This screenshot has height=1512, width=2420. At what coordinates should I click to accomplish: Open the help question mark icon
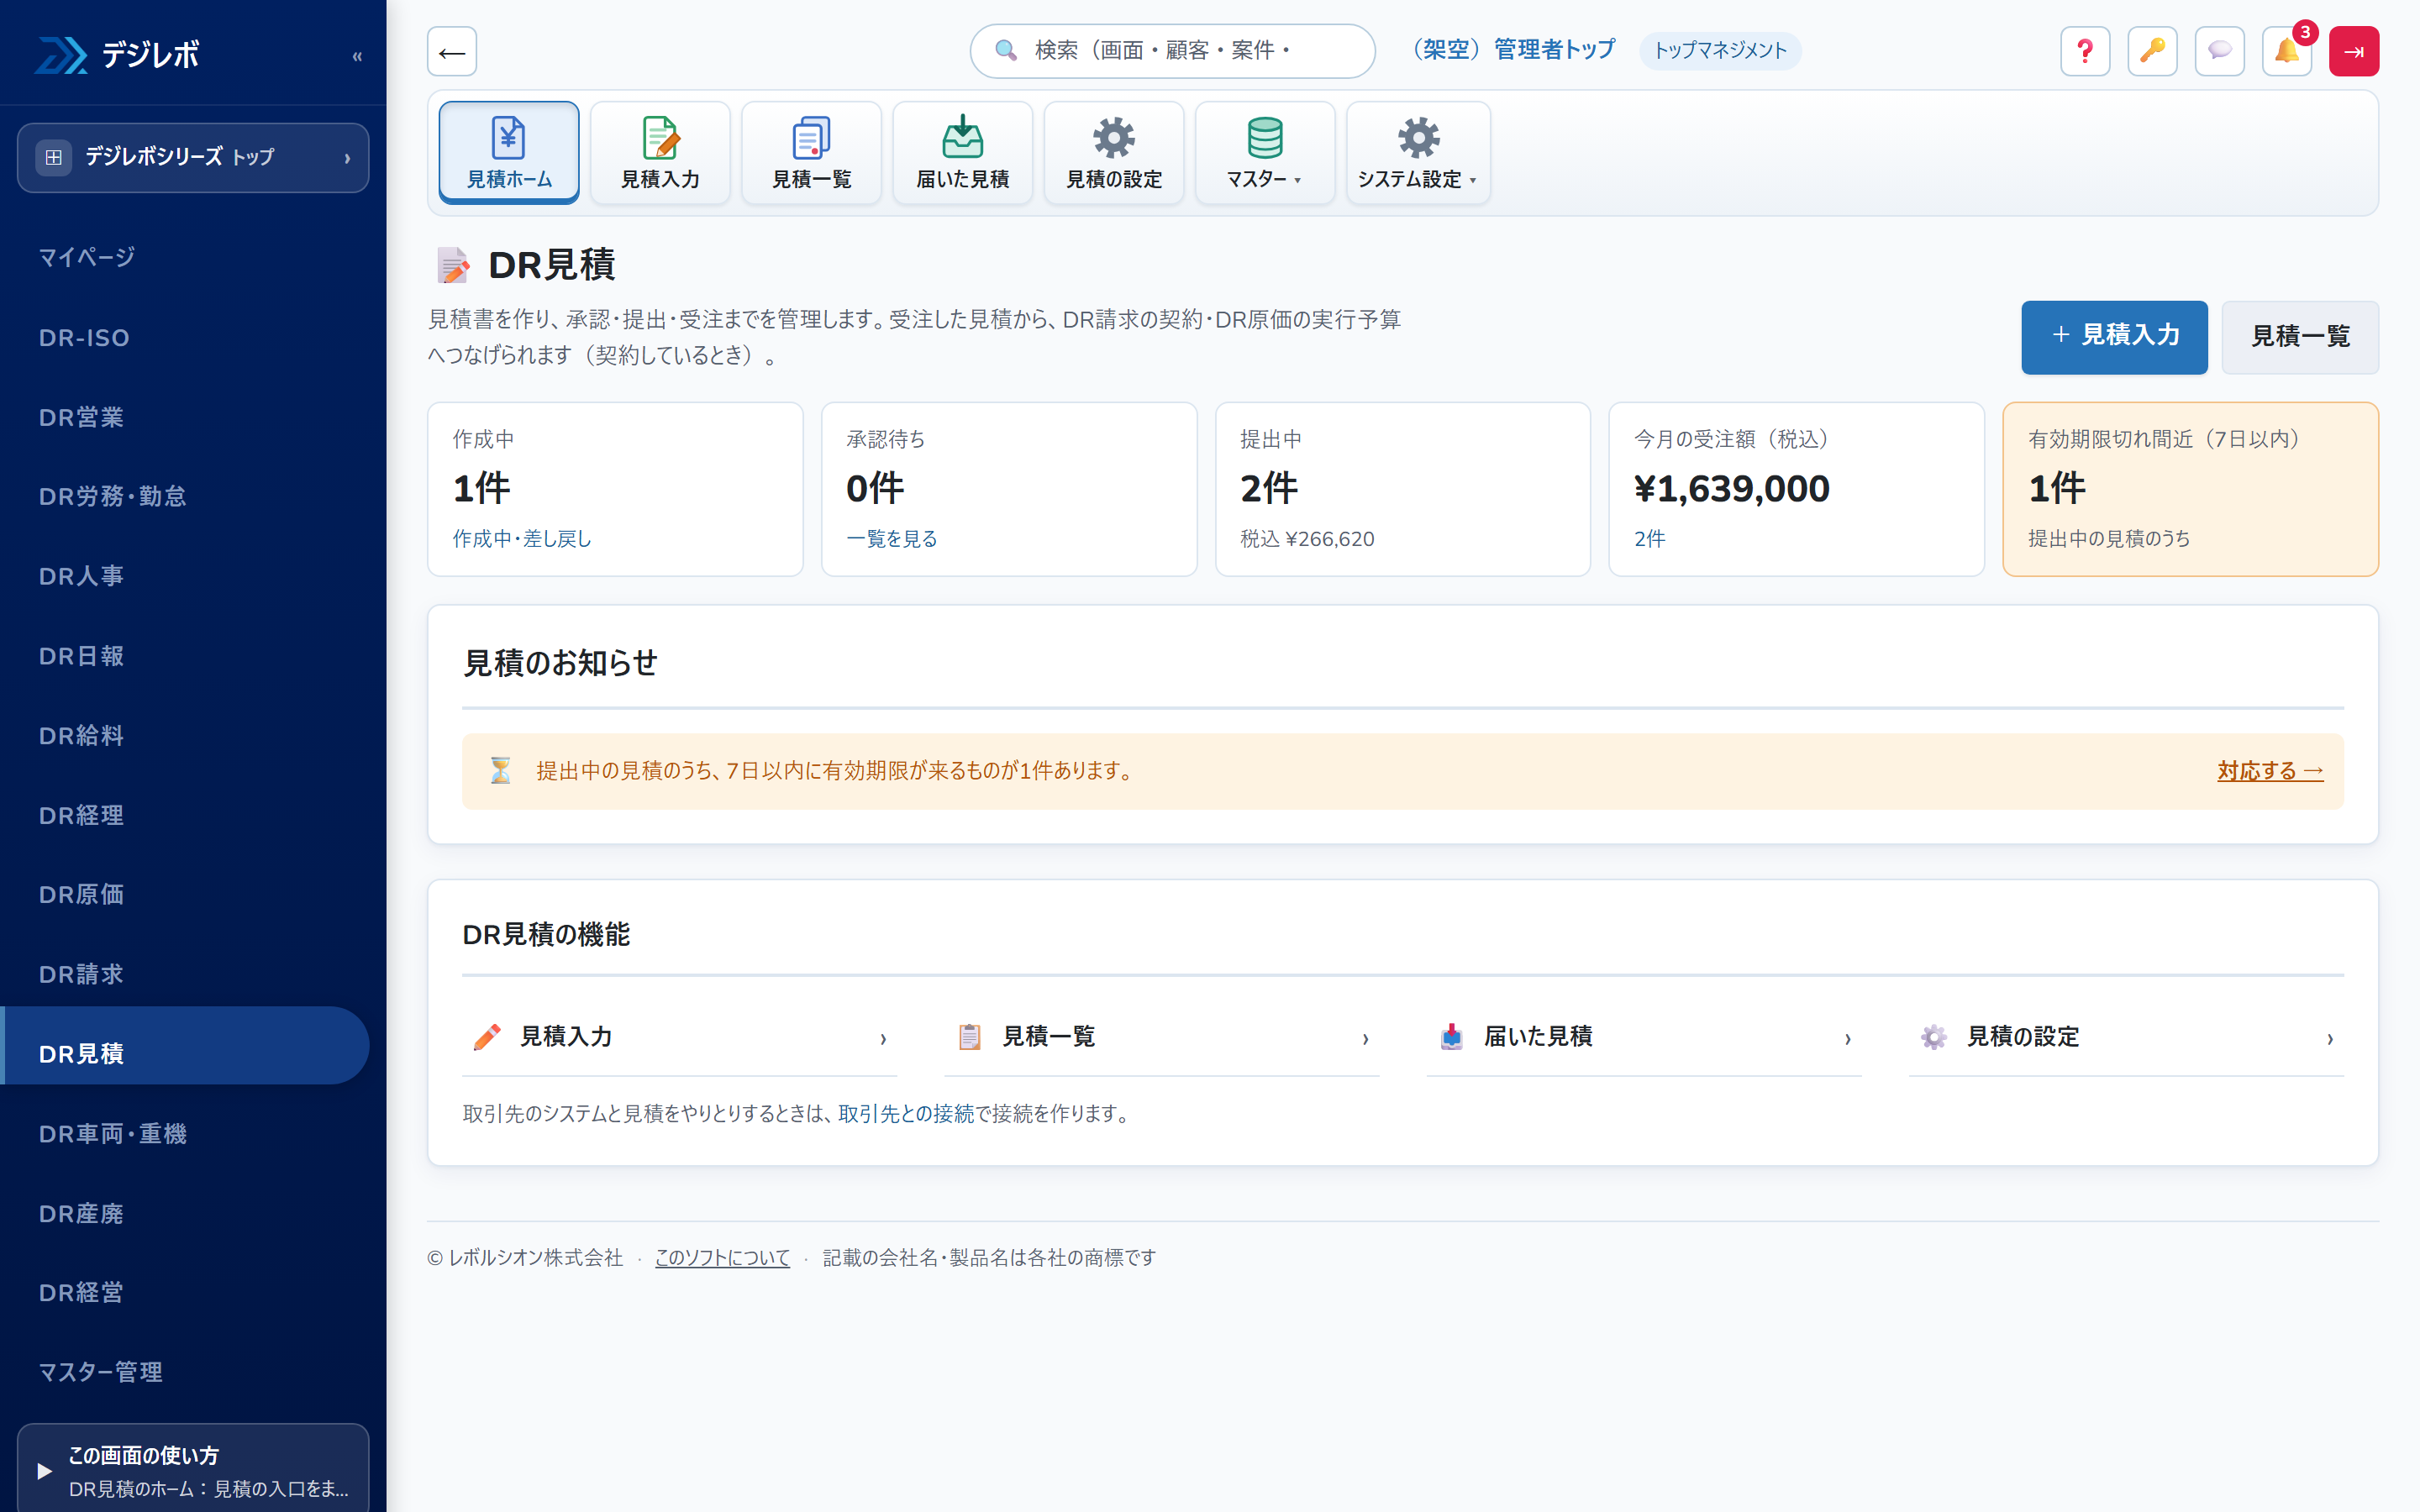pyautogui.click(x=2085, y=51)
